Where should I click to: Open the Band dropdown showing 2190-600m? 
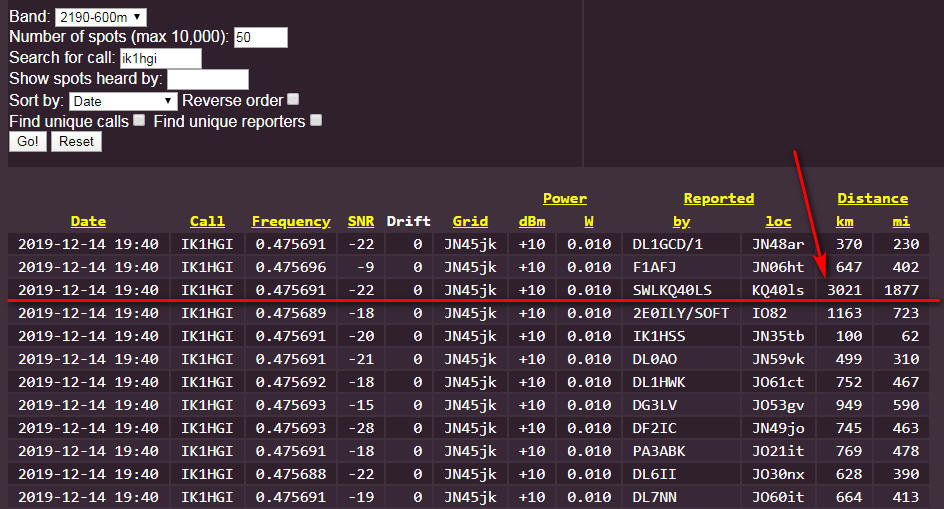[101, 17]
